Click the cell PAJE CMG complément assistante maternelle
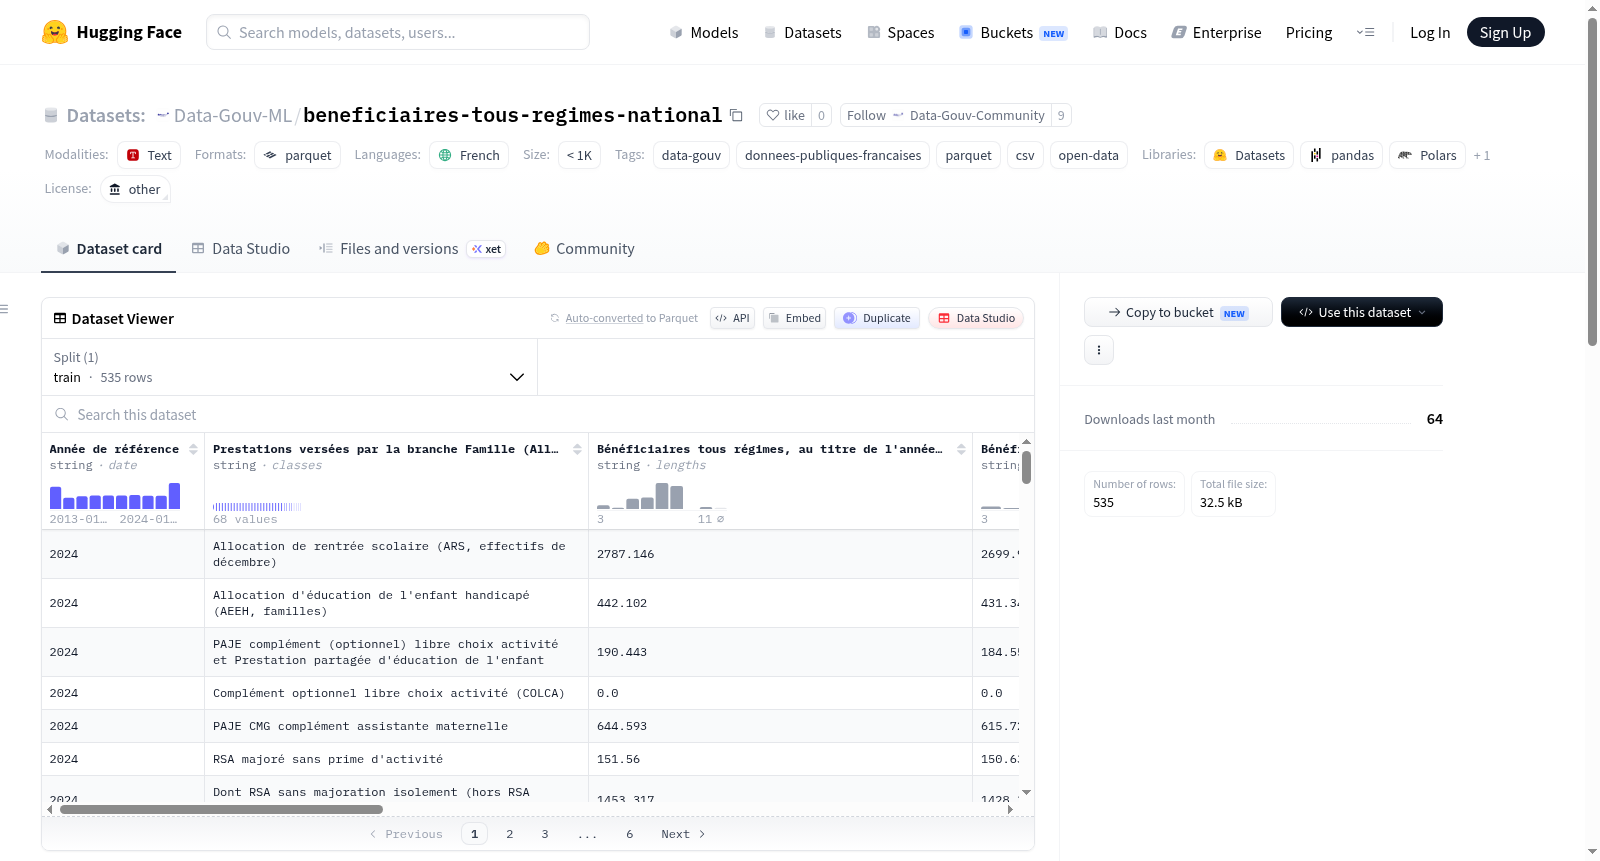Image resolution: width=1600 pixels, height=861 pixels. 396,726
